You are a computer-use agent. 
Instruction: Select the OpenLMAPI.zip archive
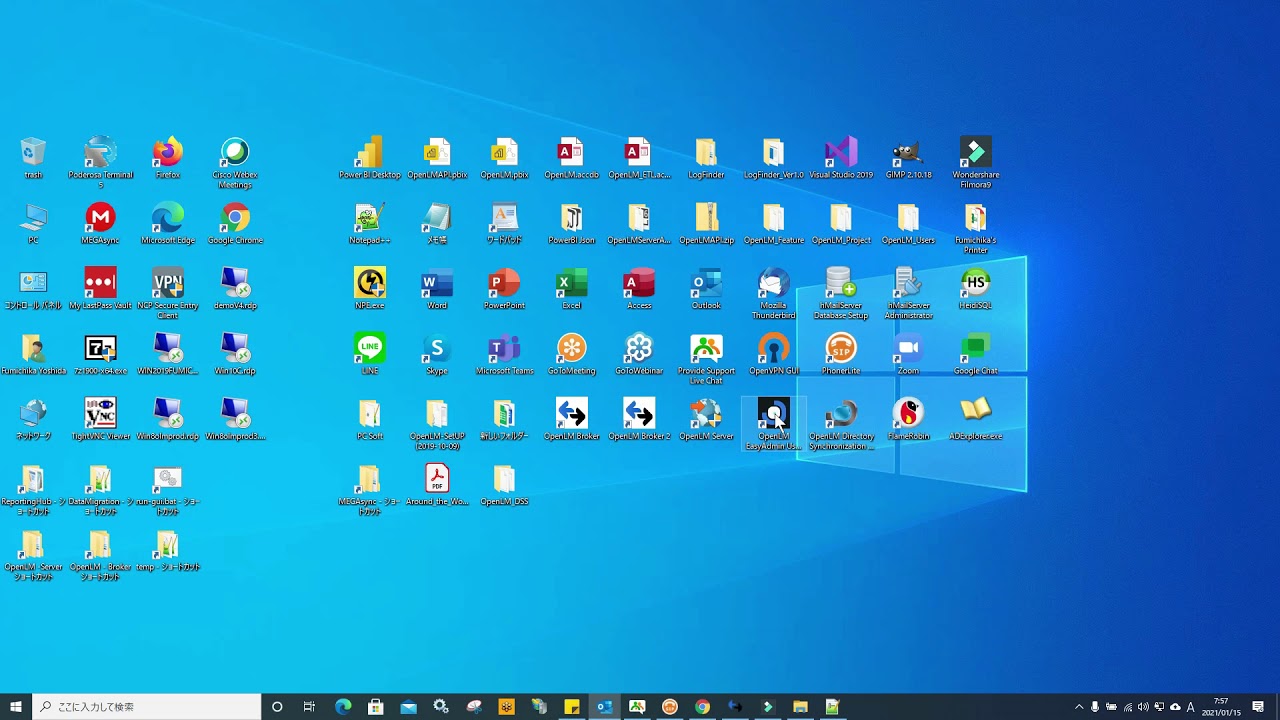pos(706,224)
